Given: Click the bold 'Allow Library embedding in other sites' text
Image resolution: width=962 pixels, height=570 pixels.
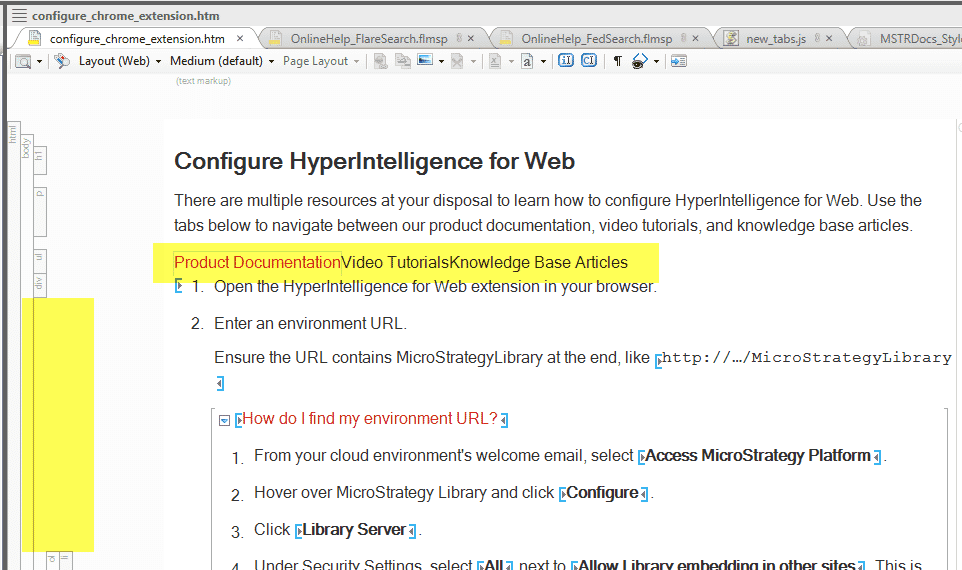Looking at the screenshot, I should tap(717, 564).
